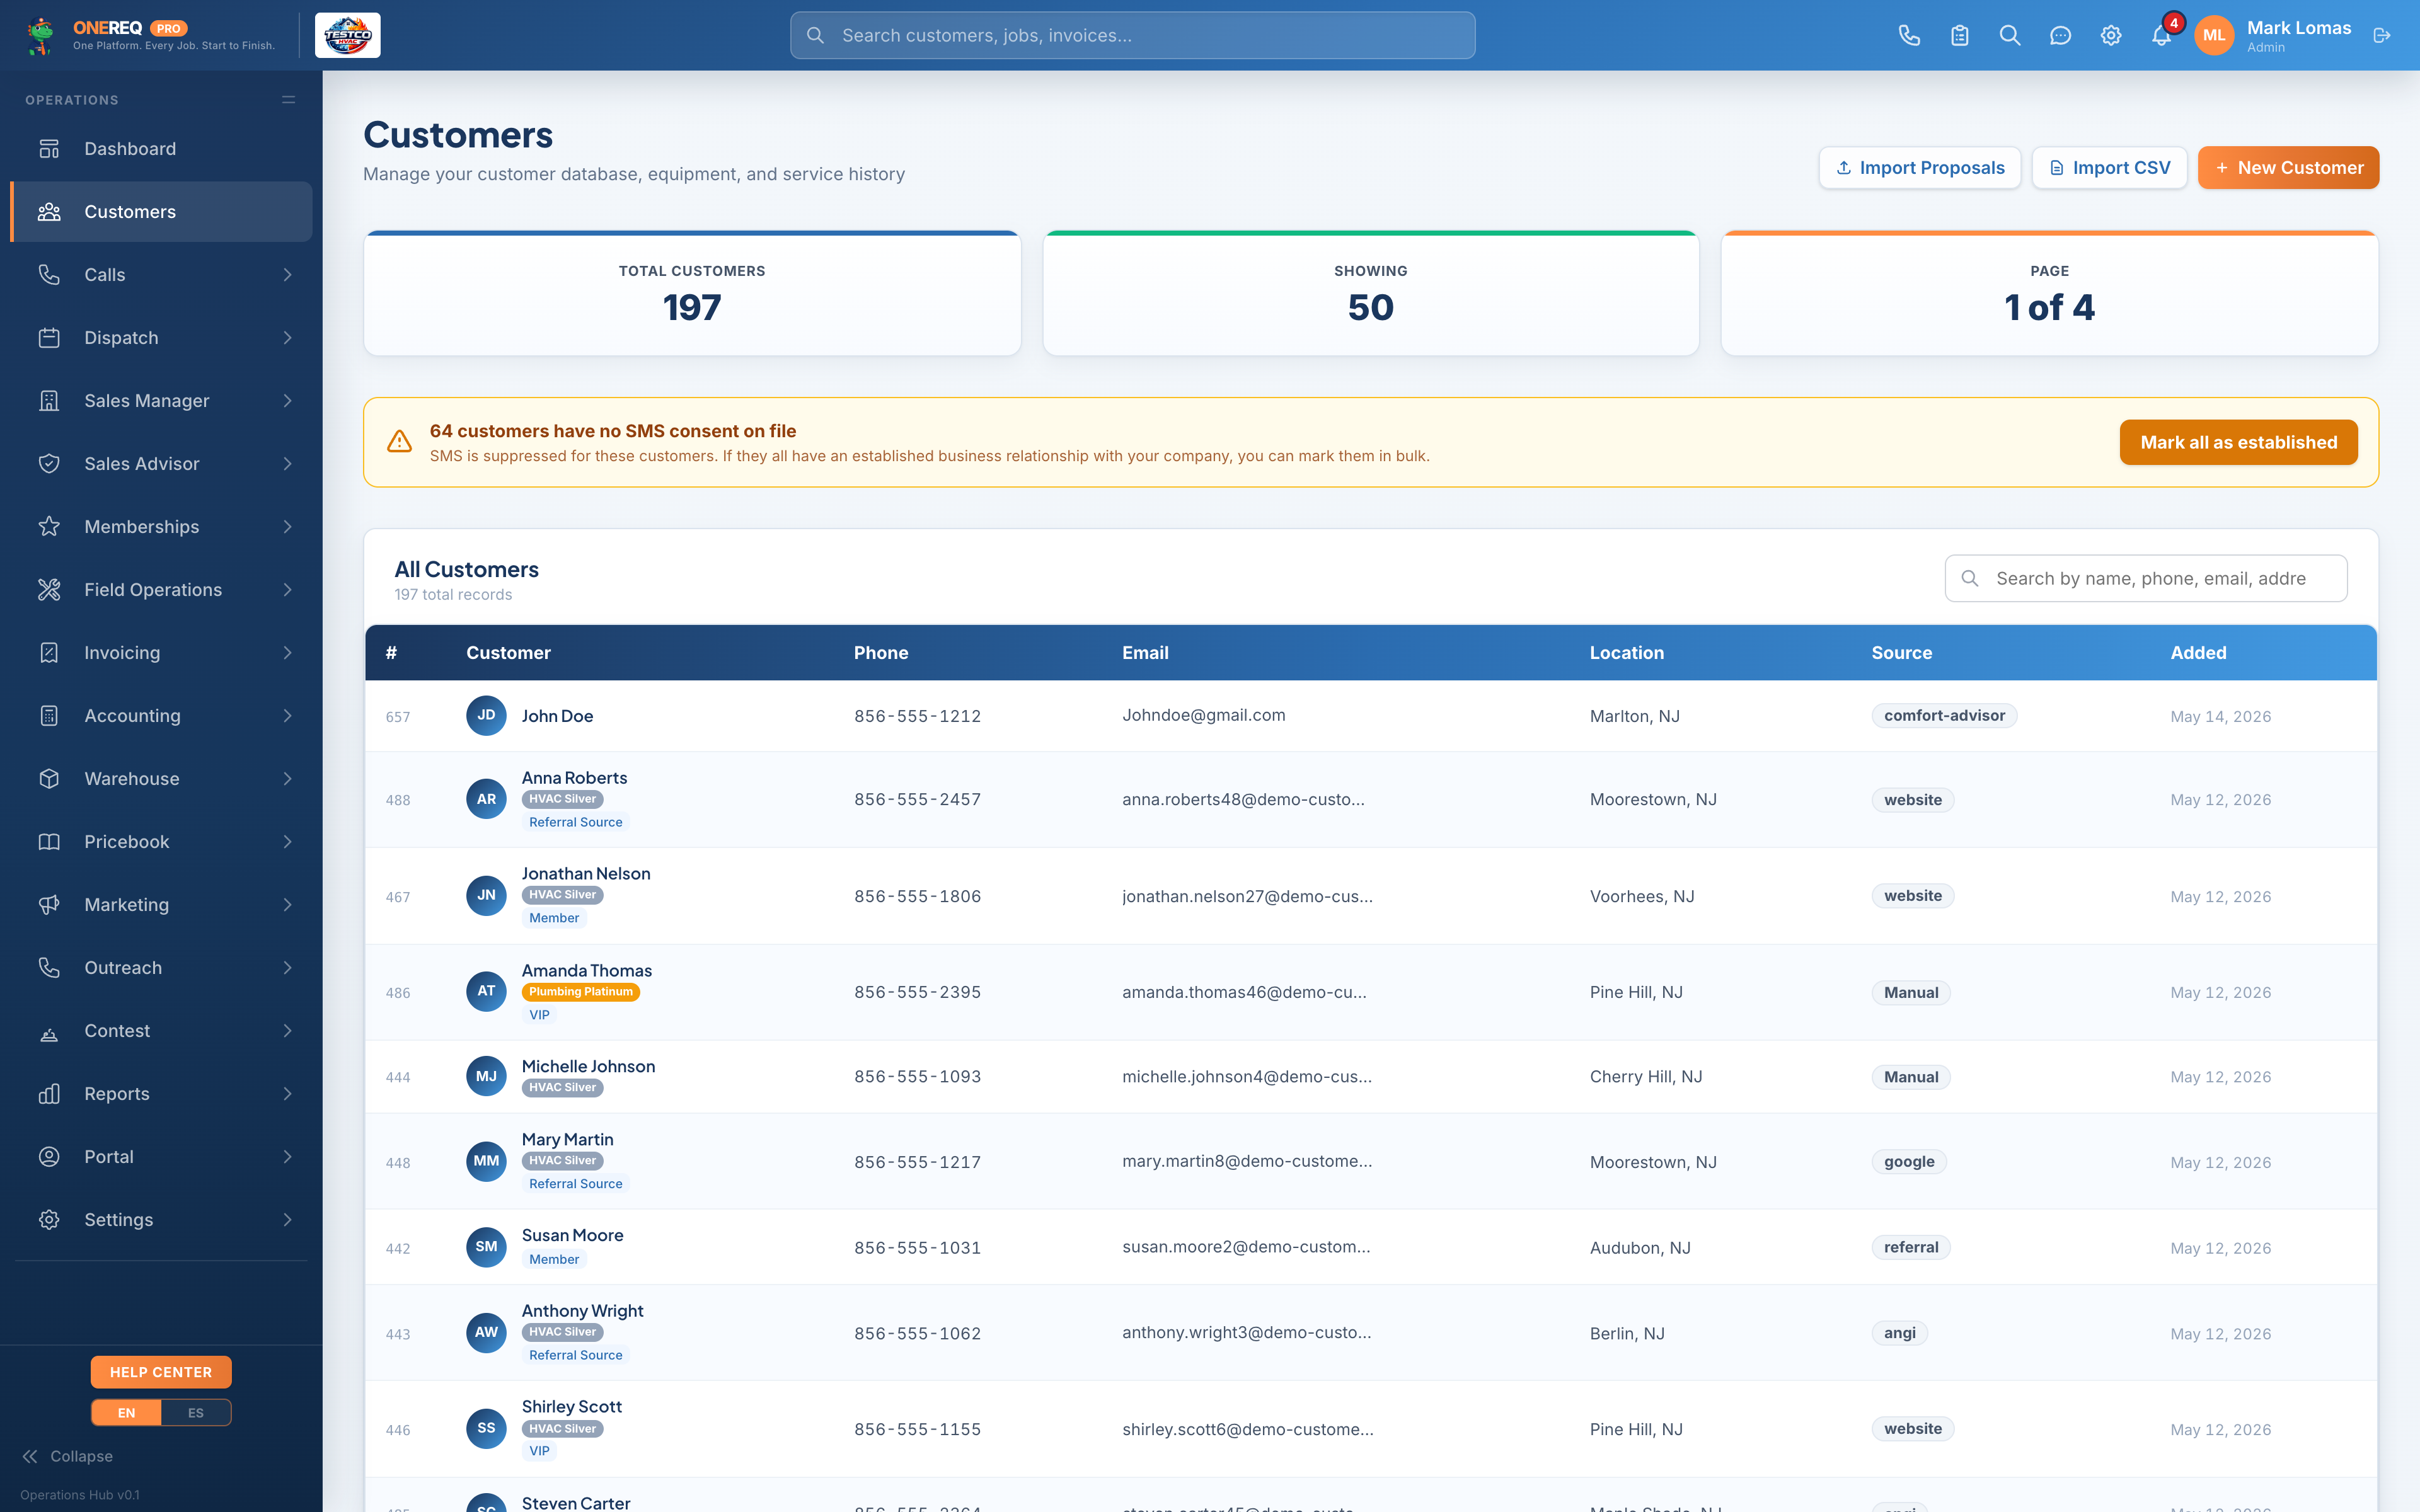Click the Sales Advisor shield icon
The height and width of the screenshot is (1512, 2420).
(49, 464)
